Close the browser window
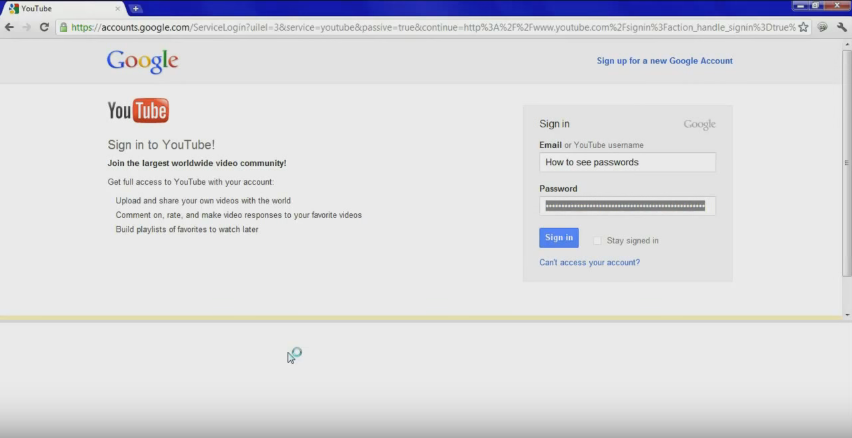 pyautogui.click(x=836, y=5)
